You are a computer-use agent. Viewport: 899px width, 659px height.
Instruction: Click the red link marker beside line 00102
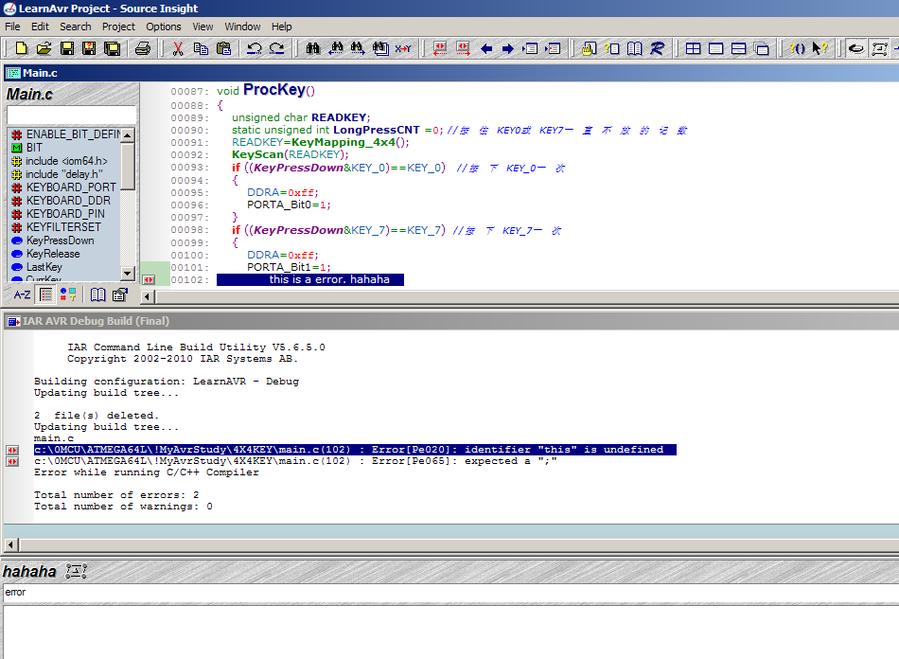(148, 280)
